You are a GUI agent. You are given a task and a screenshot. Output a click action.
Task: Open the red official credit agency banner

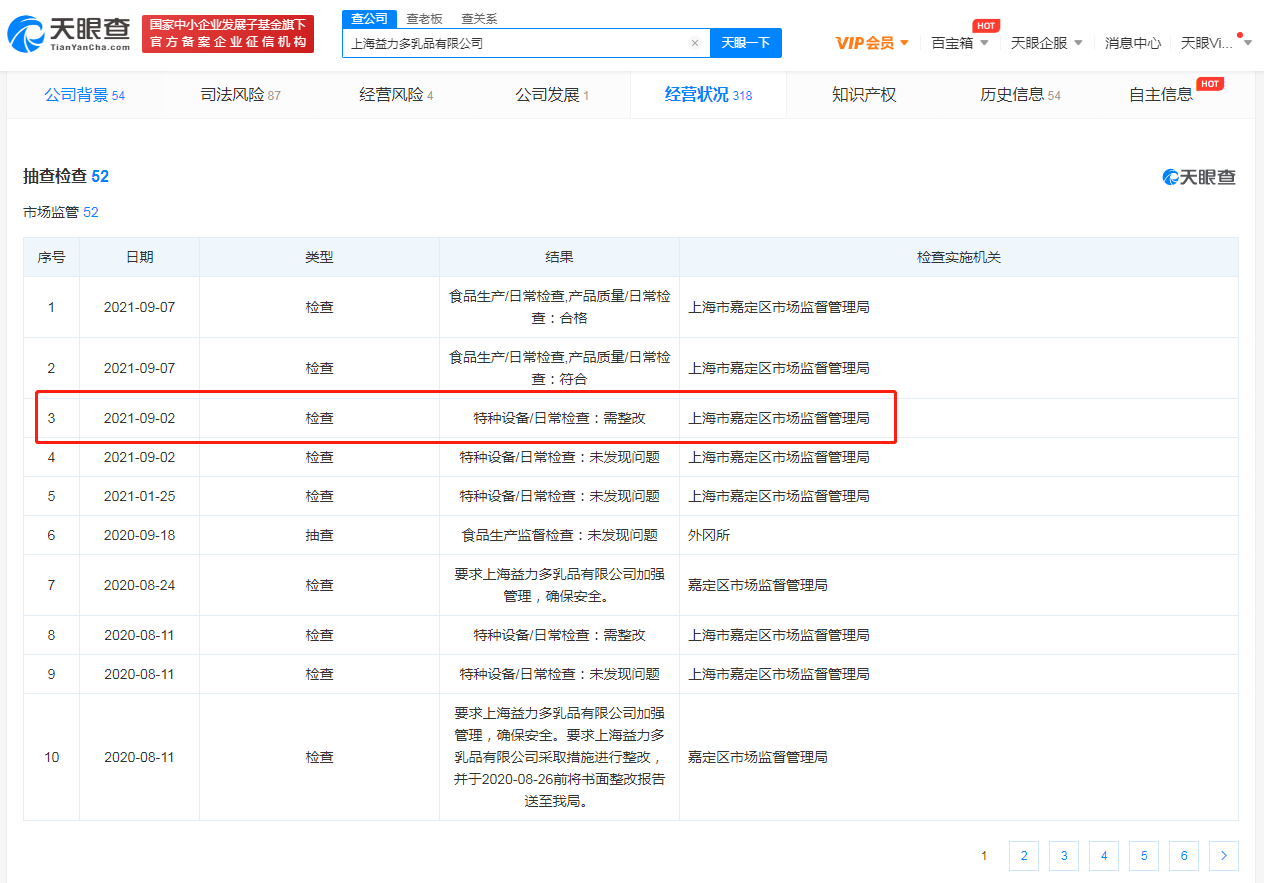point(228,34)
